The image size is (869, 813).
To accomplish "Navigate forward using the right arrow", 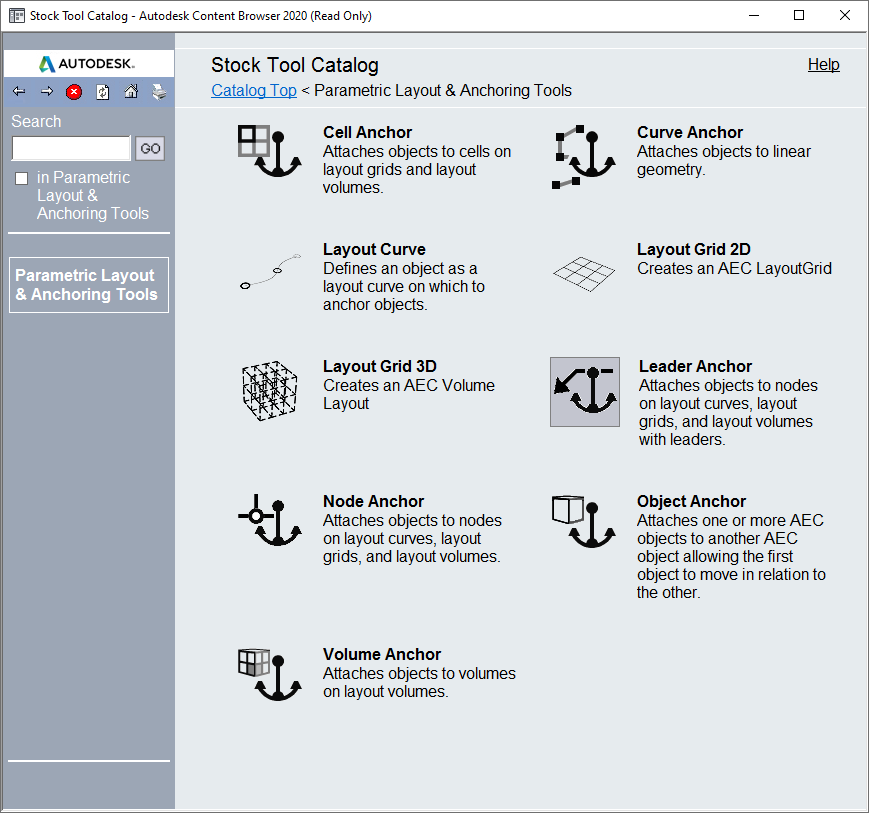I will click(x=46, y=91).
